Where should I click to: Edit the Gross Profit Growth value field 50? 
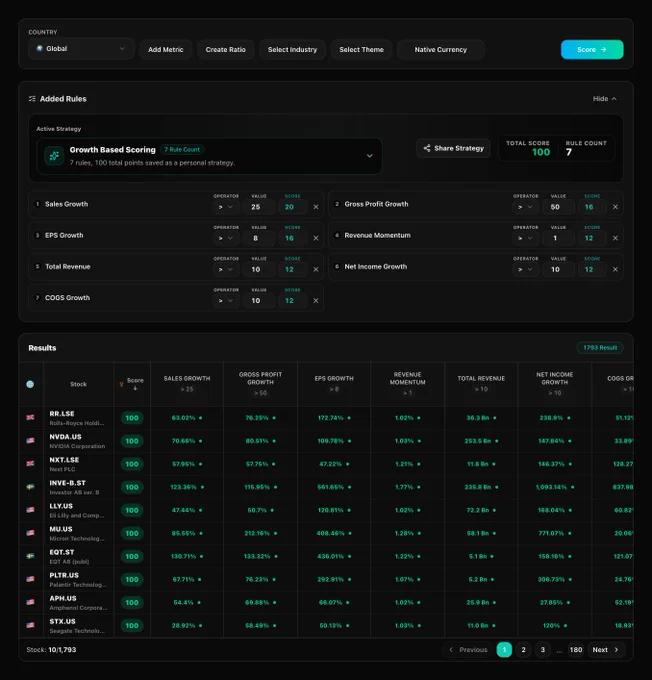point(558,207)
